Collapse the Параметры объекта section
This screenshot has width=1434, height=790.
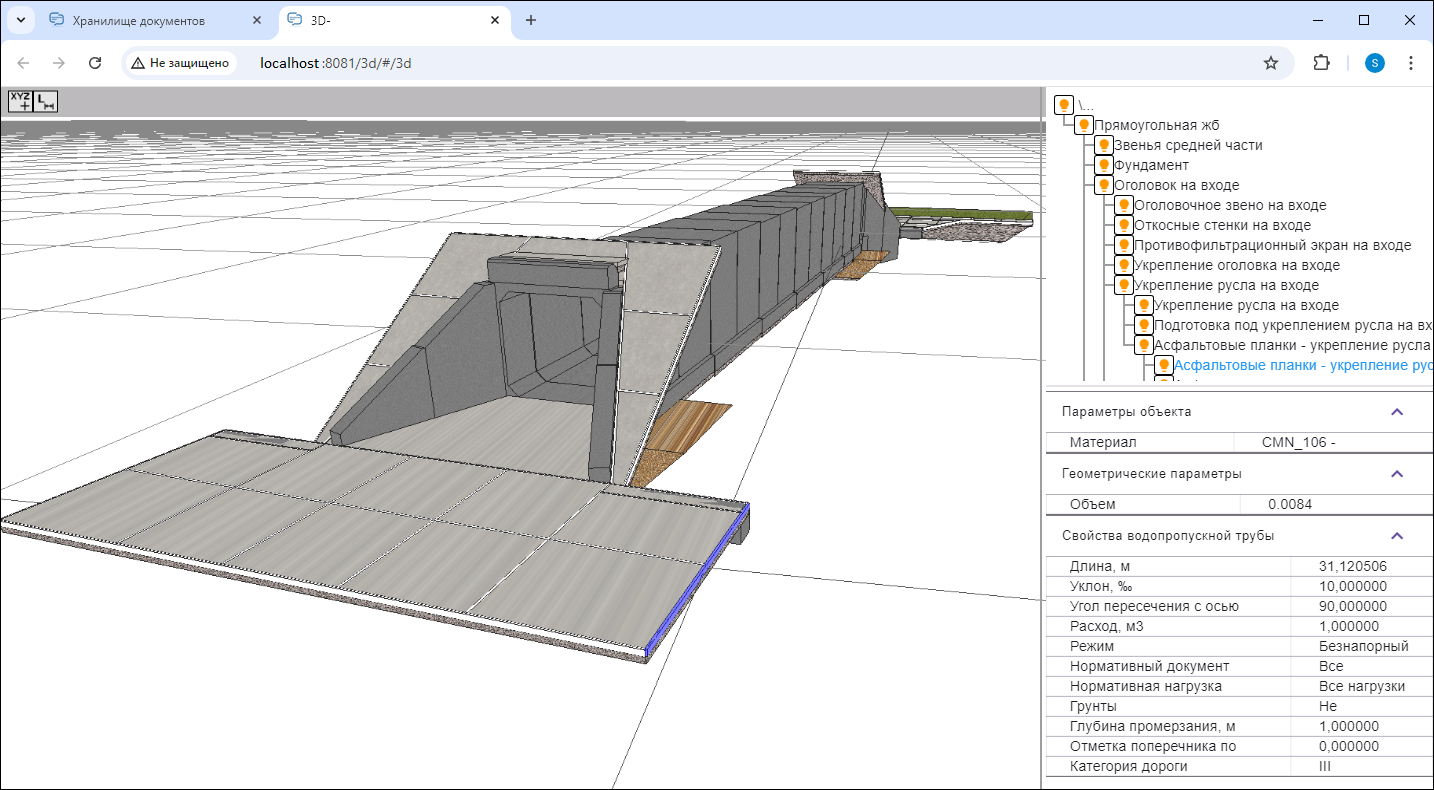1397,412
